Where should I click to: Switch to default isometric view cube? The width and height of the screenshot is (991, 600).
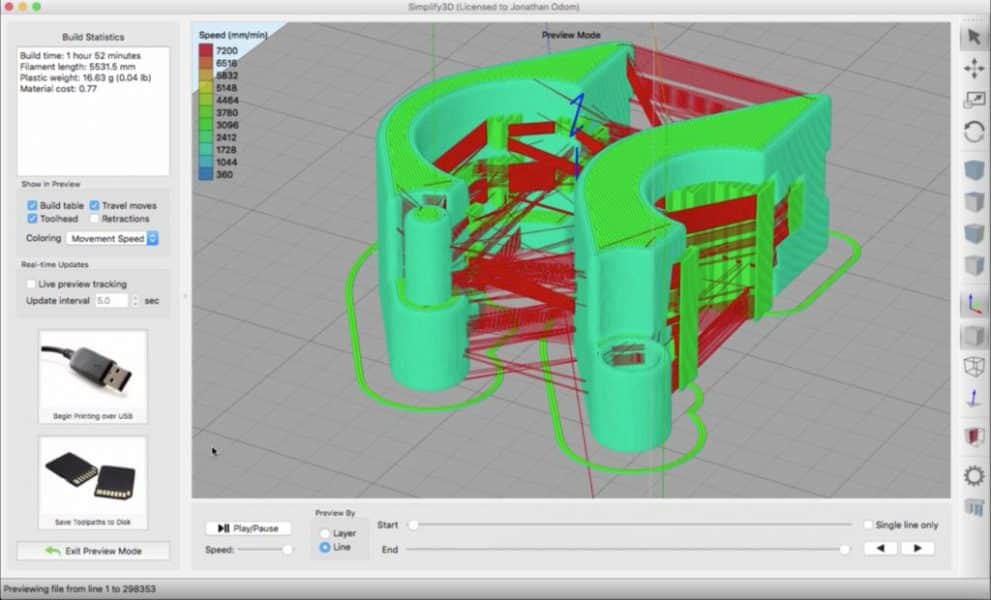click(974, 169)
